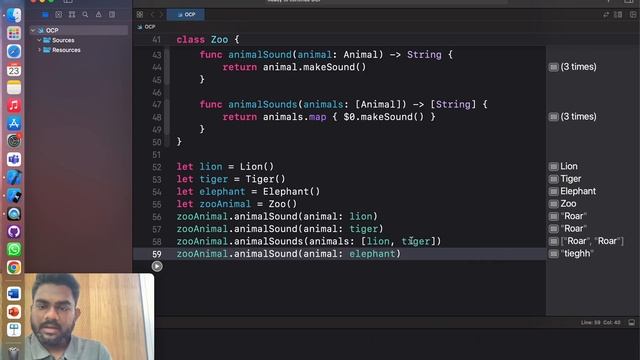Open Finder from the Dock
The image size is (640, 360).
click(x=14, y=16)
